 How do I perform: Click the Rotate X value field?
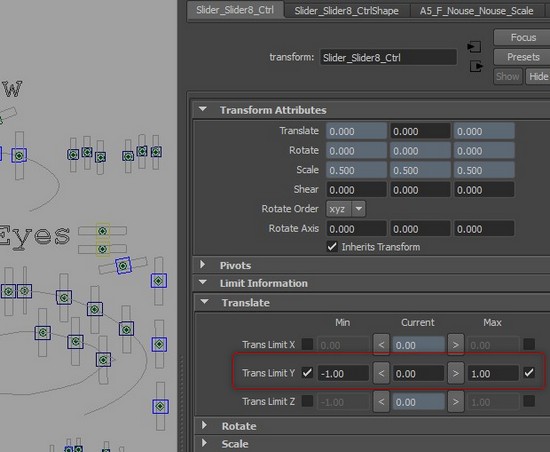[356, 151]
